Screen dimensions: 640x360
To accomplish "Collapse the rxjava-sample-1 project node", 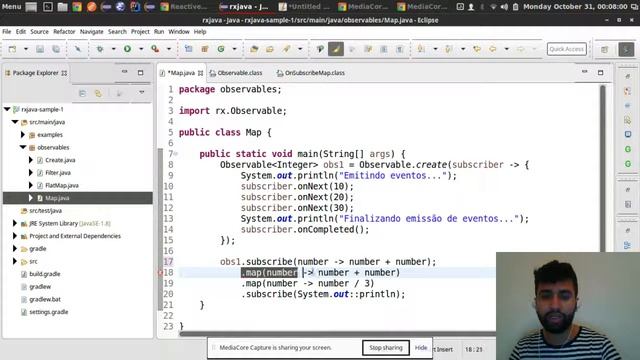I will [7, 109].
